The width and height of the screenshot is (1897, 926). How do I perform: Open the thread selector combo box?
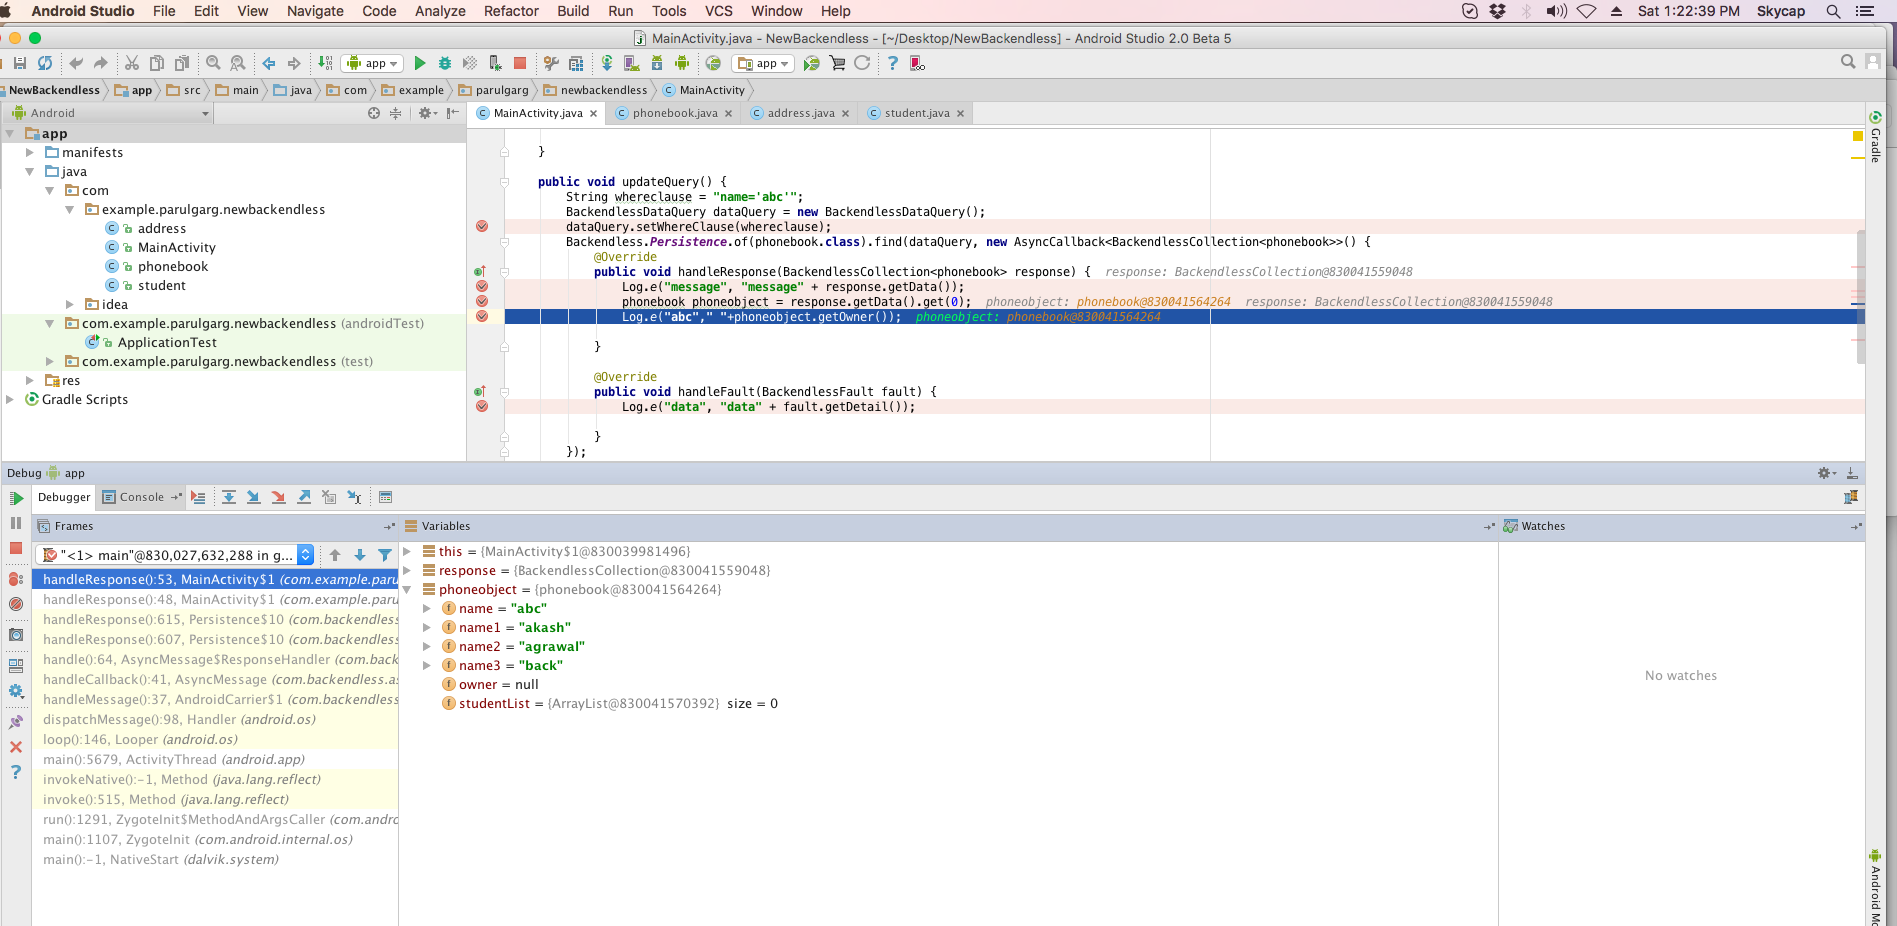pyautogui.click(x=176, y=555)
